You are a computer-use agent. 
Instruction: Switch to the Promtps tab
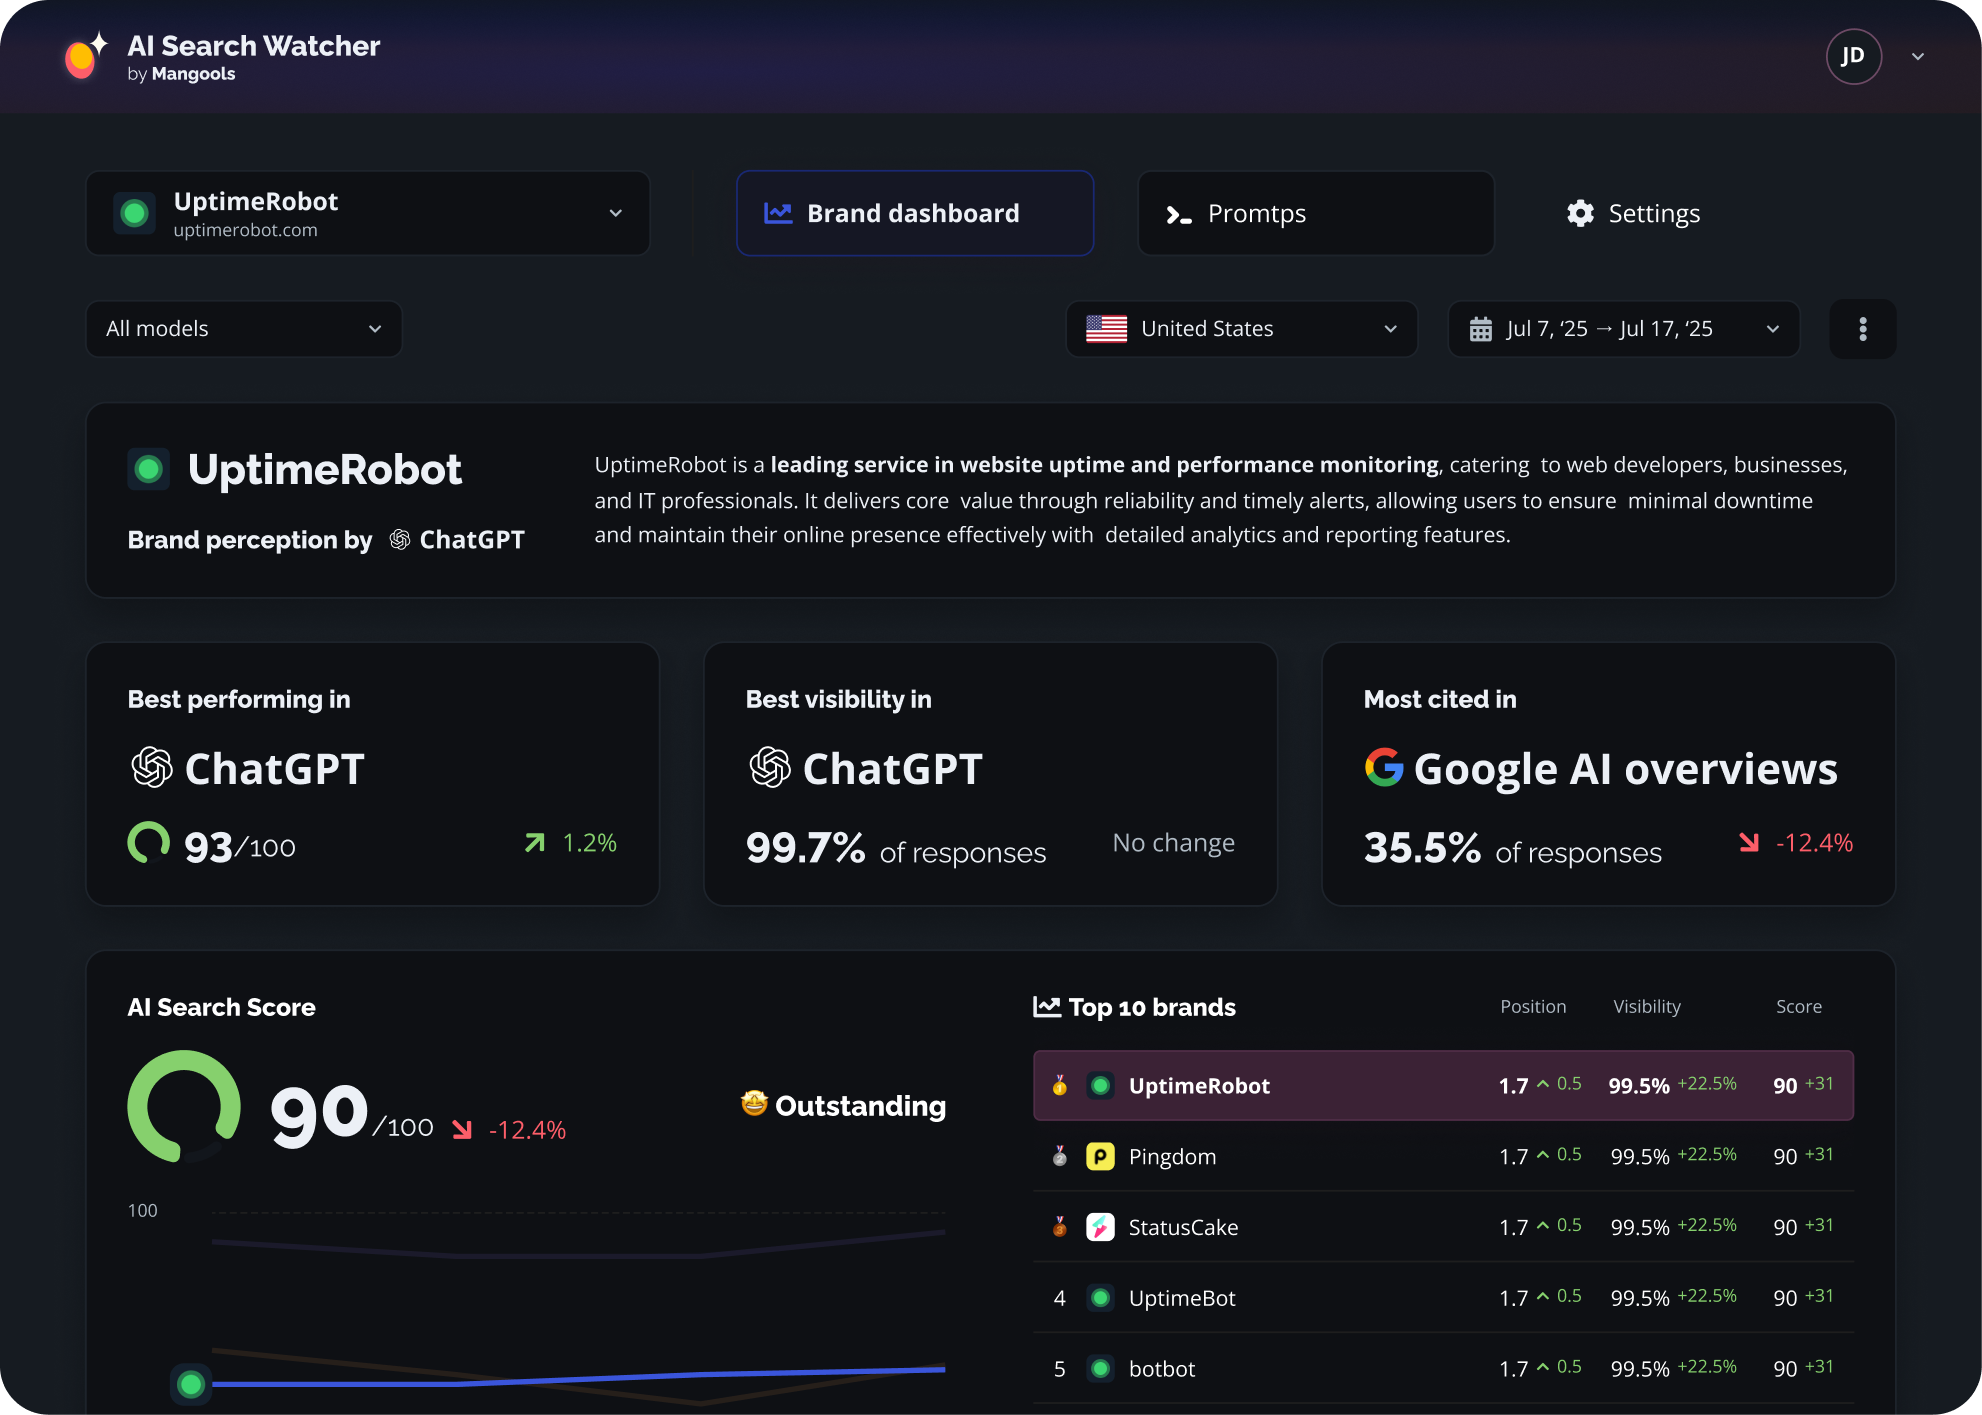(1315, 213)
